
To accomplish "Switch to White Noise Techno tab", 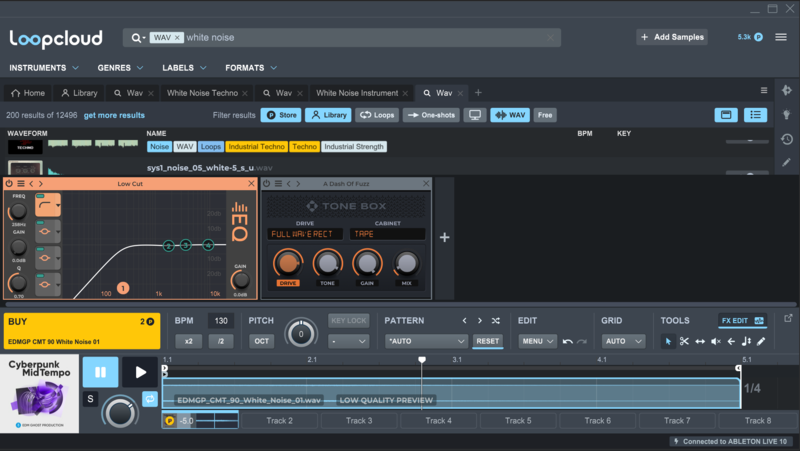I will [x=202, y=93].
